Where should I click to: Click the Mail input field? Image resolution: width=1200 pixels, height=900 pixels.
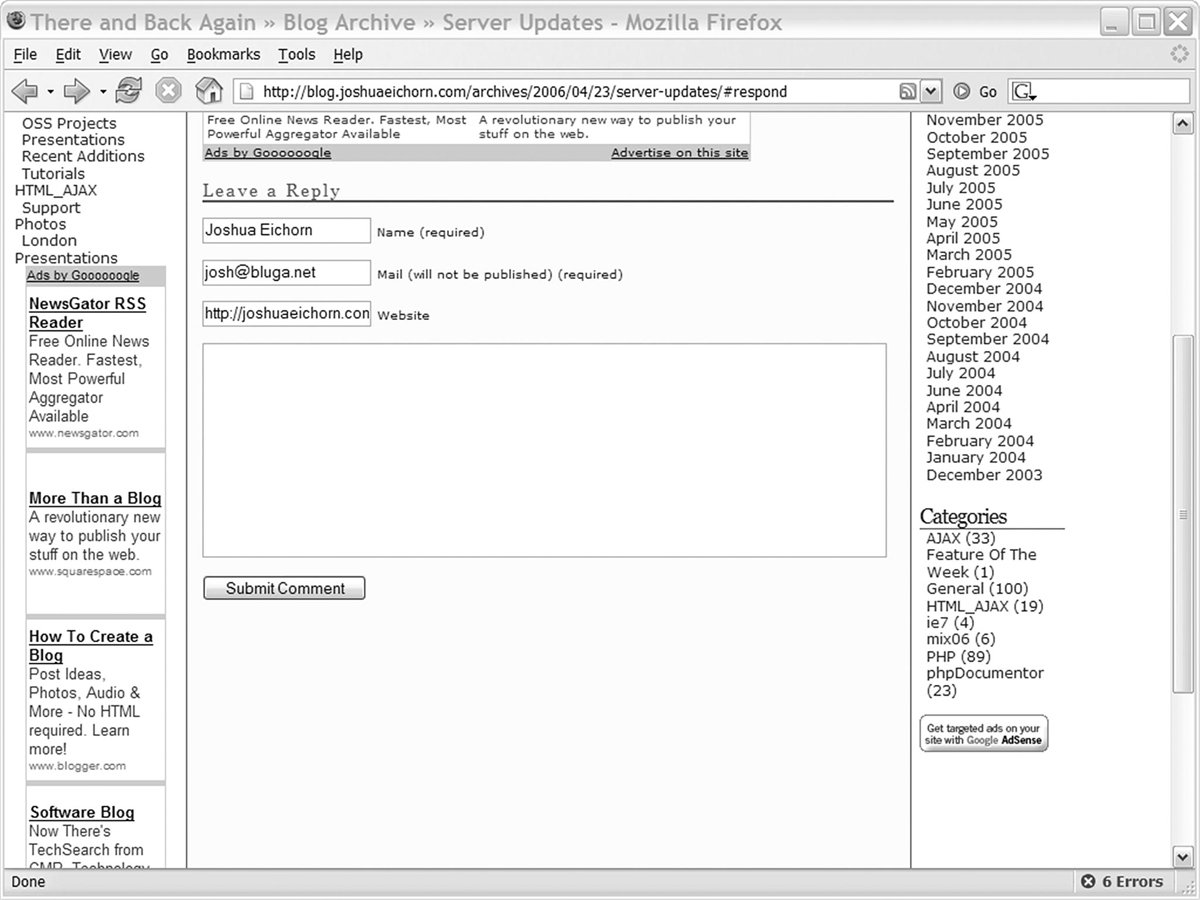tap(286, 272)
